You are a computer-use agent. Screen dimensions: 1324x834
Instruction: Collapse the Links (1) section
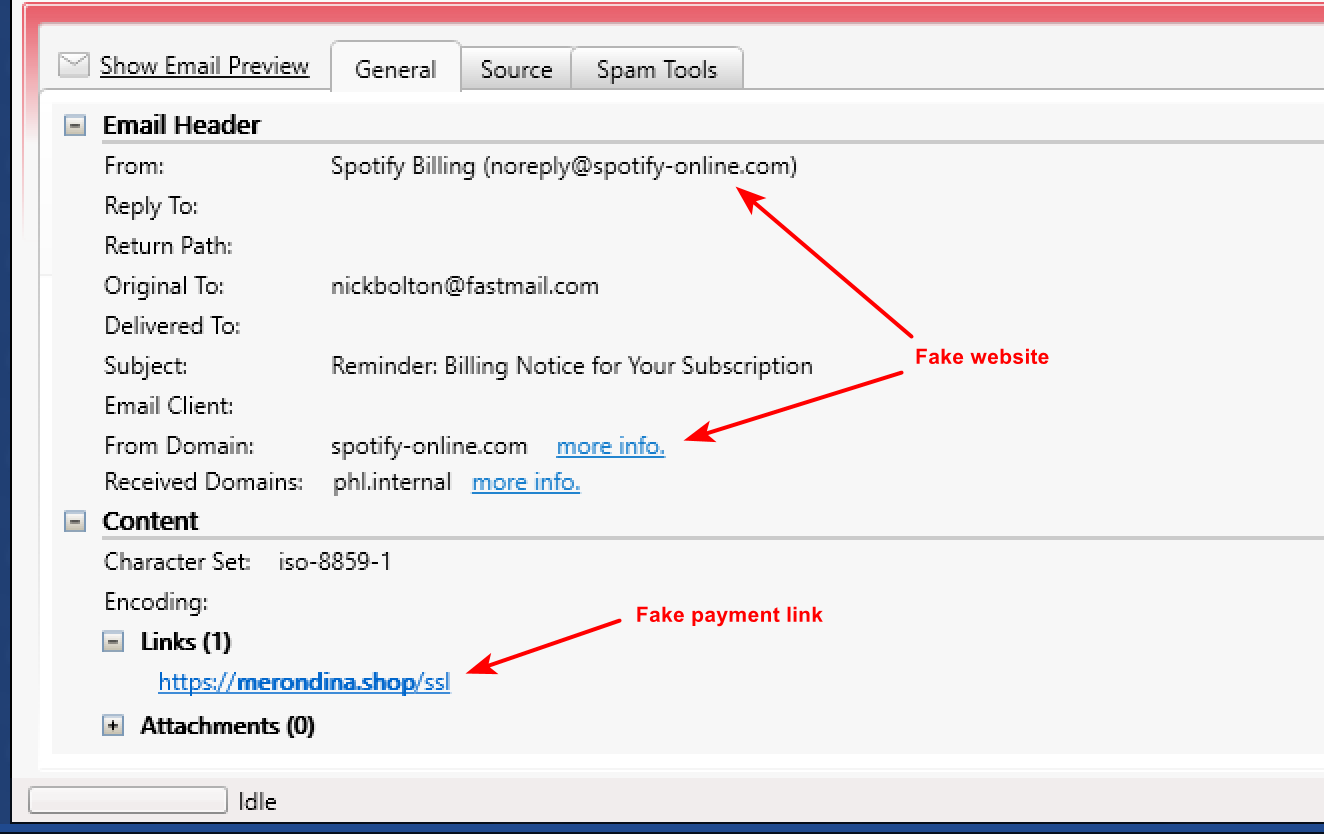click(x=113, y=642)
